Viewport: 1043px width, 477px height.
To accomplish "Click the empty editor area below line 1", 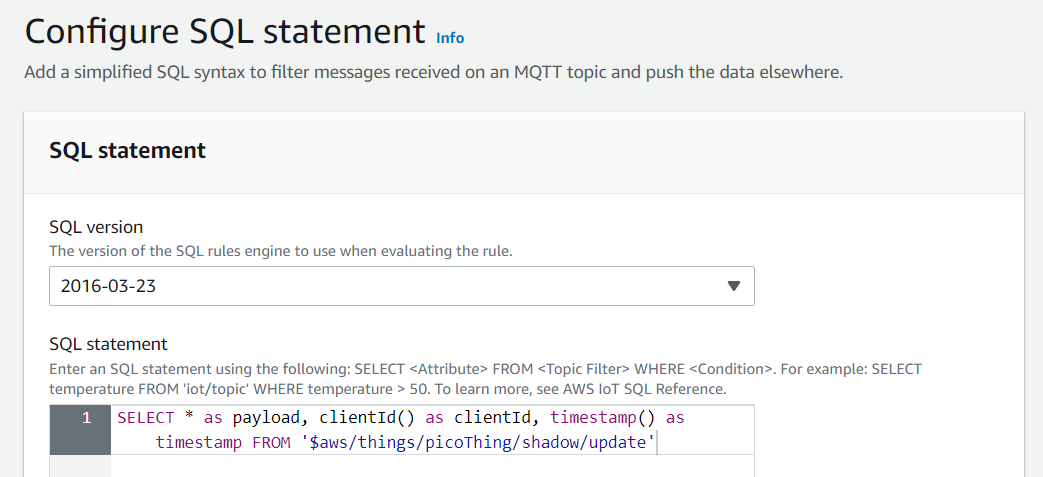I will tap(430, 466).
